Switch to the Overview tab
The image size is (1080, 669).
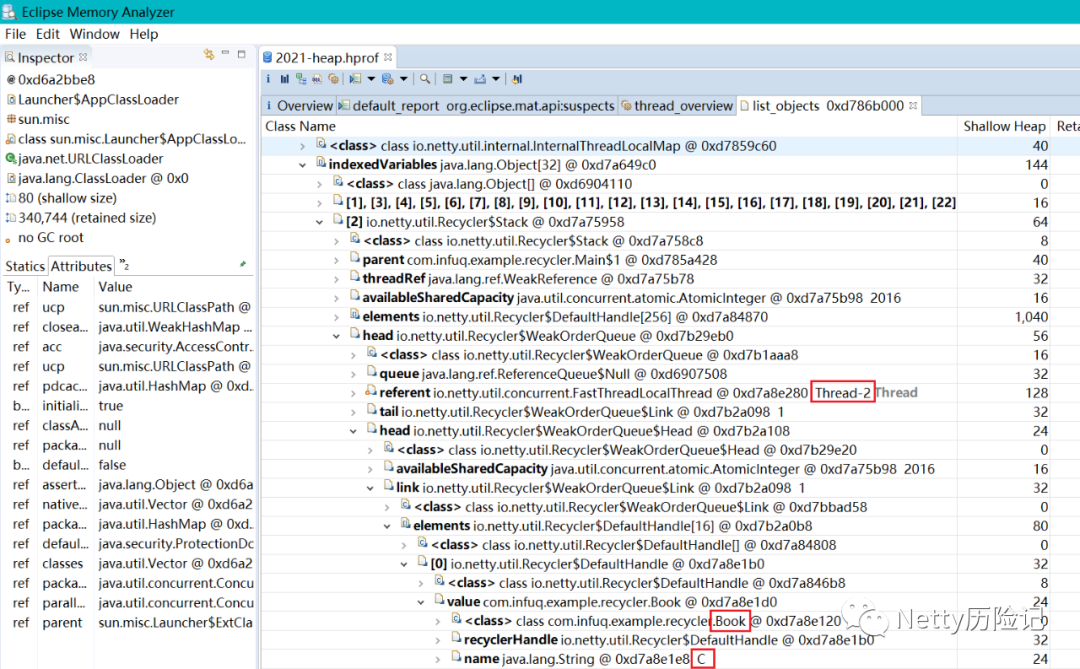tap(299, 105)
